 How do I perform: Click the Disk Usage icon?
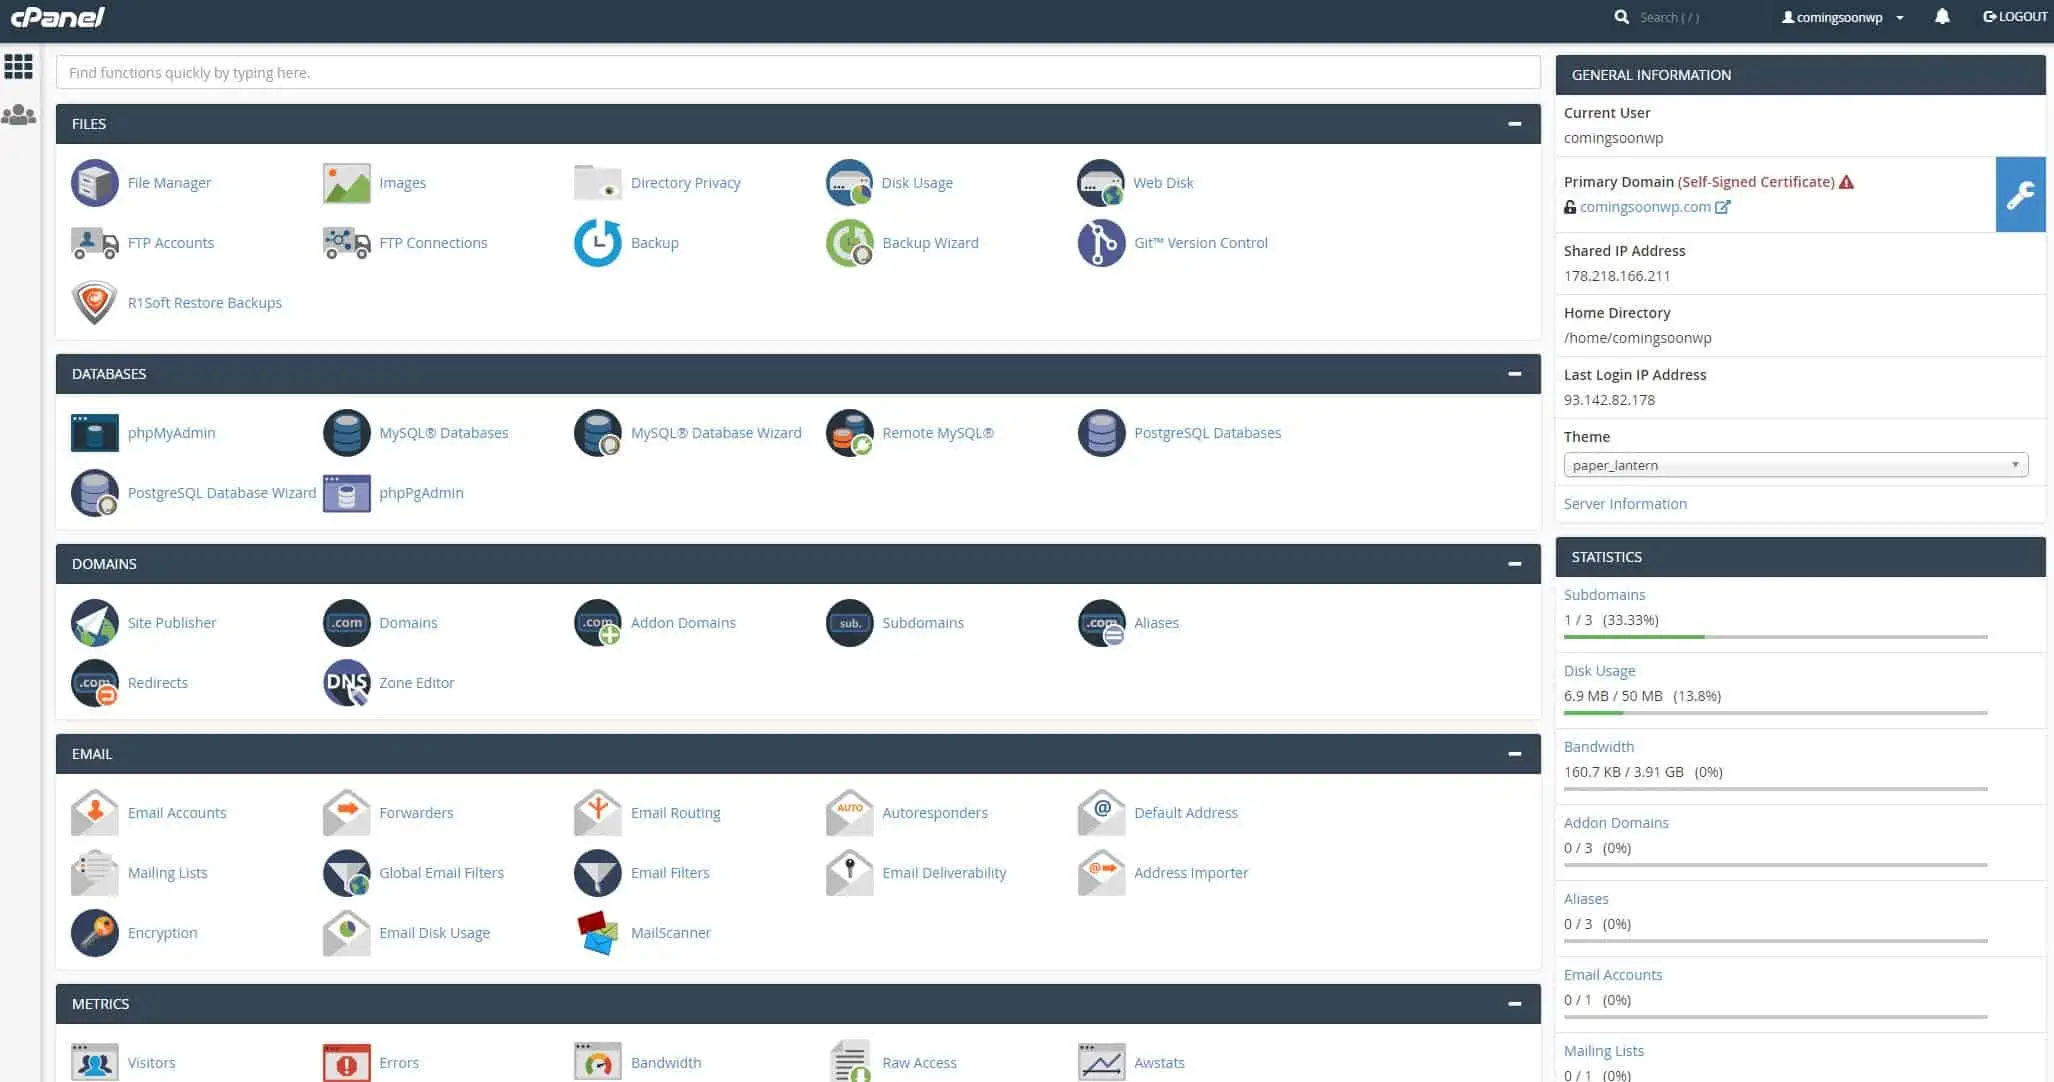click(850, 183)
